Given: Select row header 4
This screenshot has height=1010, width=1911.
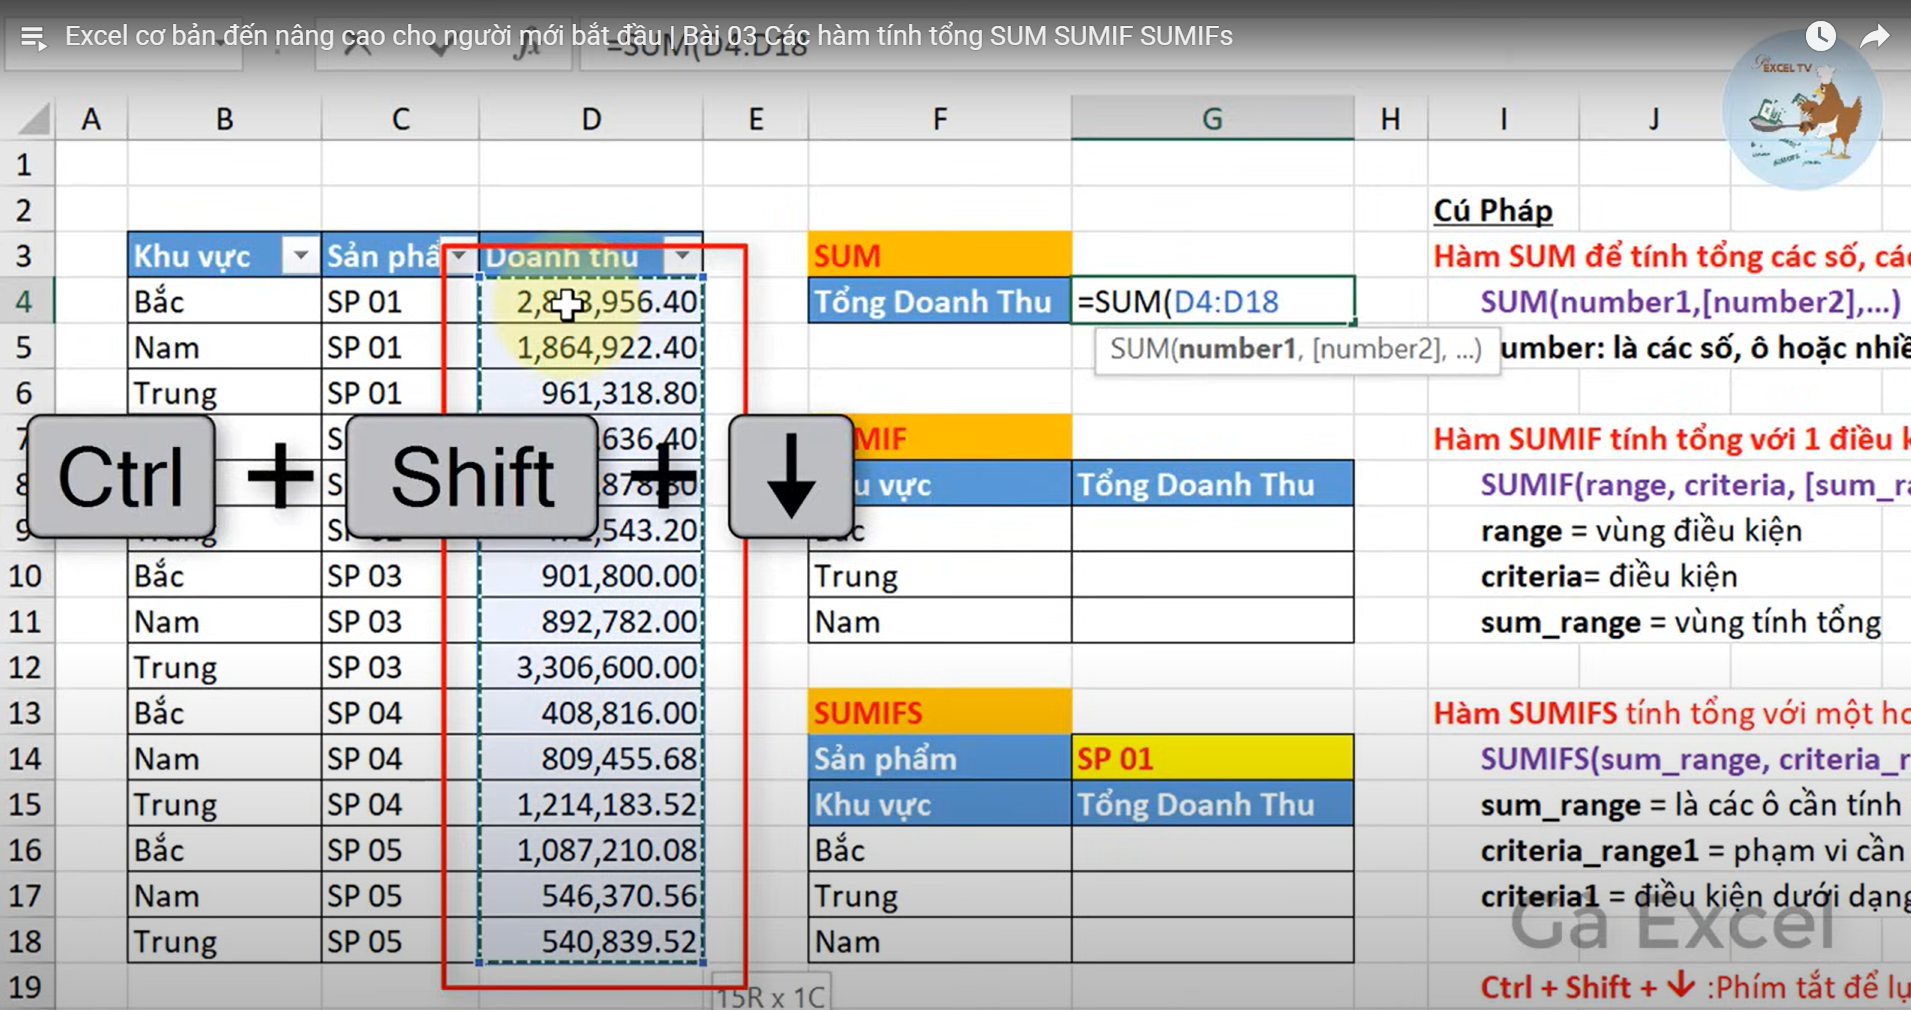Looking at the screenshot, I should tap(24, 301).
